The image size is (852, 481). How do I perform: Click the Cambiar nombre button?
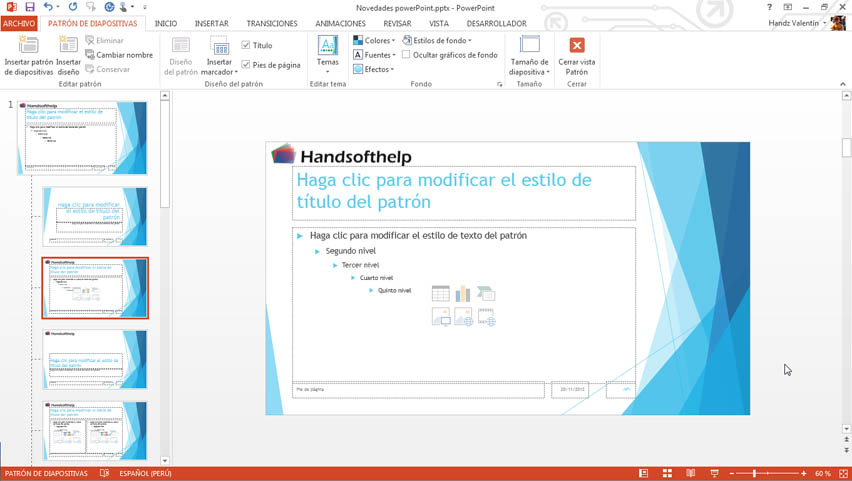tap(119, 55)
